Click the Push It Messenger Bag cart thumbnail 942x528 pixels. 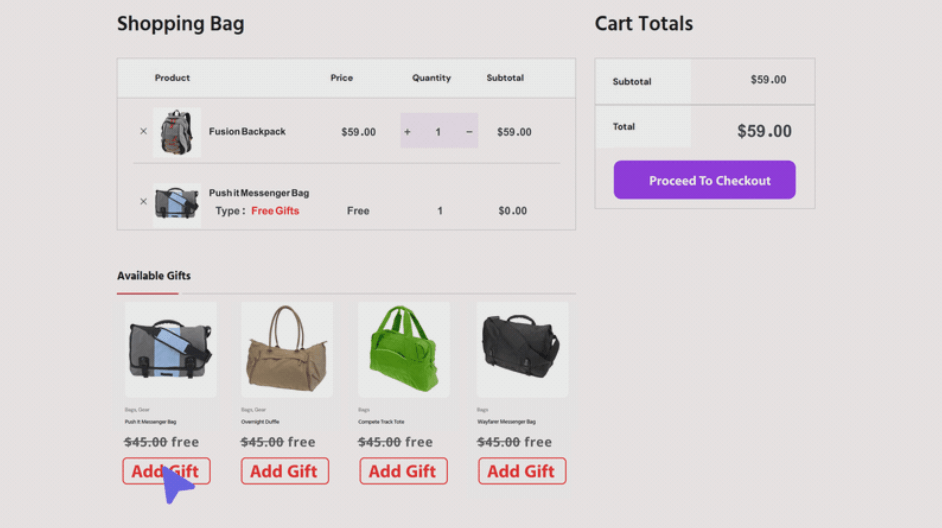pyautogui.click(x=177, y=203)
